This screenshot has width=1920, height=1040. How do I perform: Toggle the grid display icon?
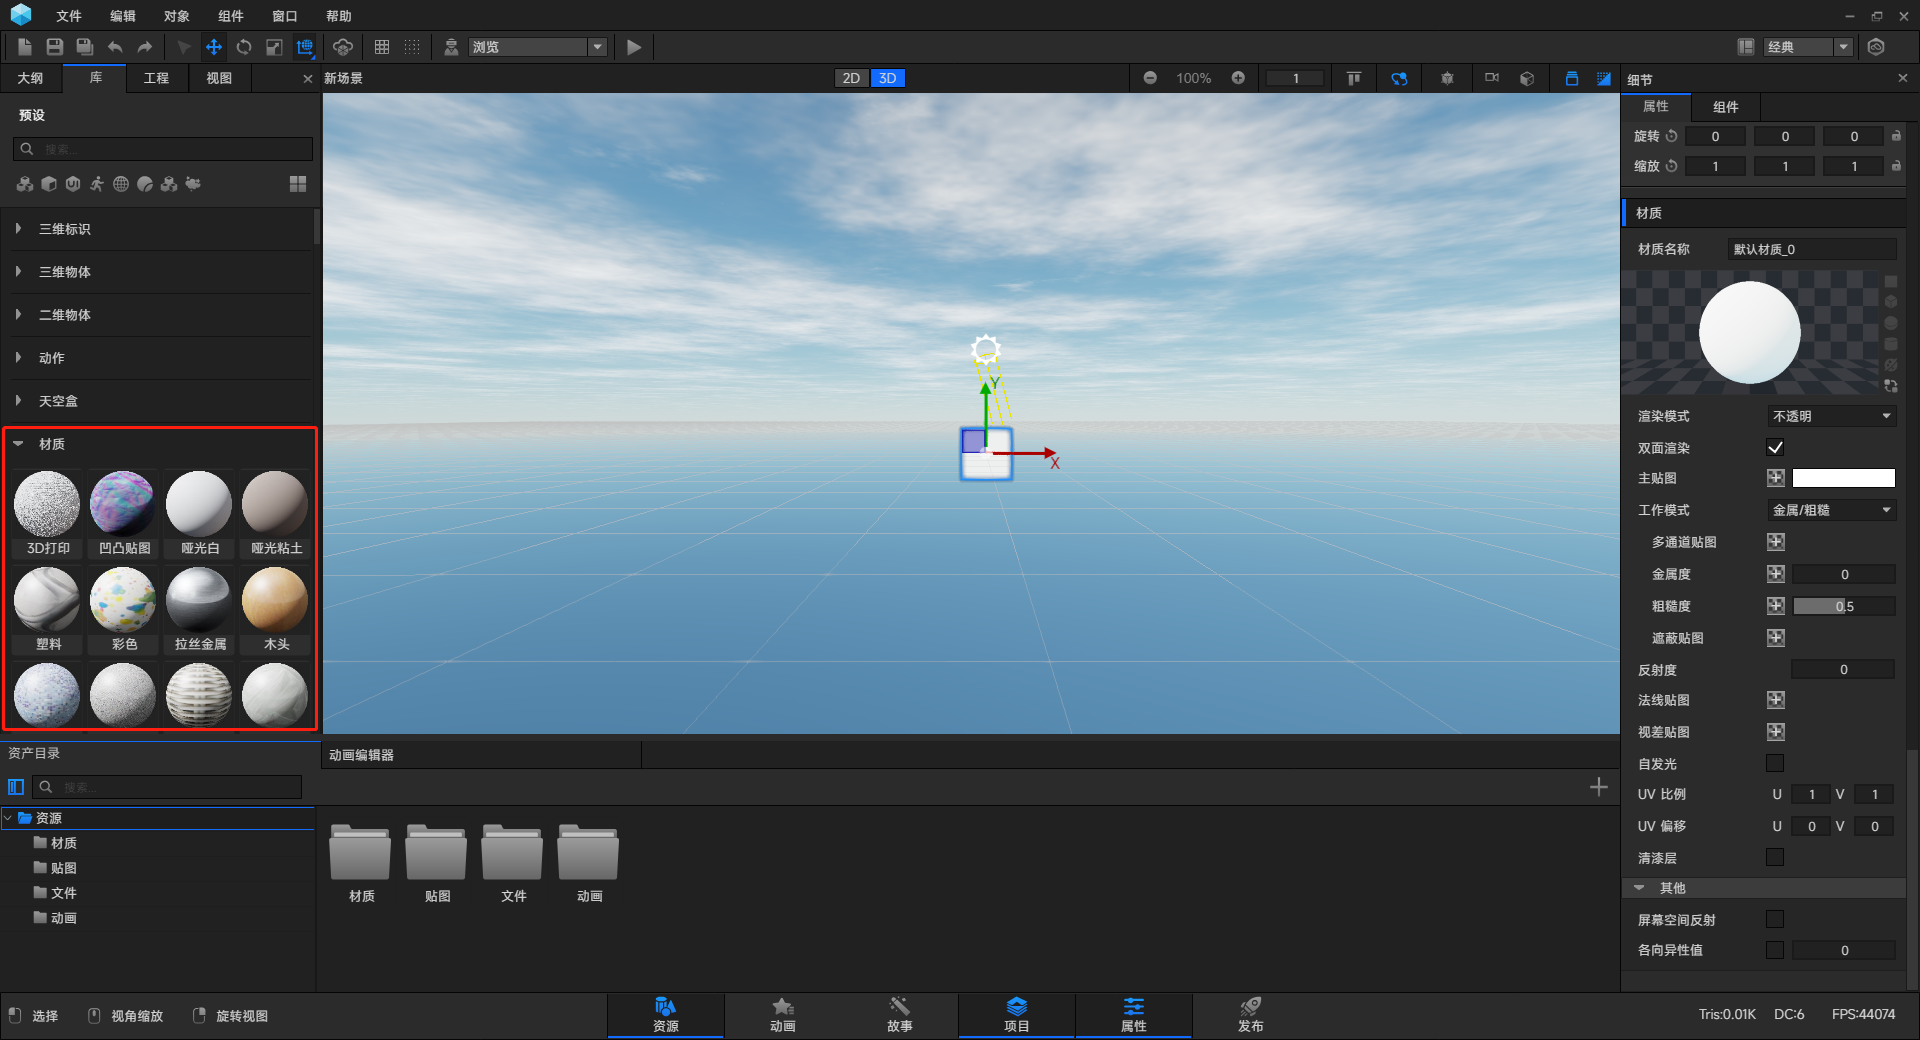[x=382, y=47]
